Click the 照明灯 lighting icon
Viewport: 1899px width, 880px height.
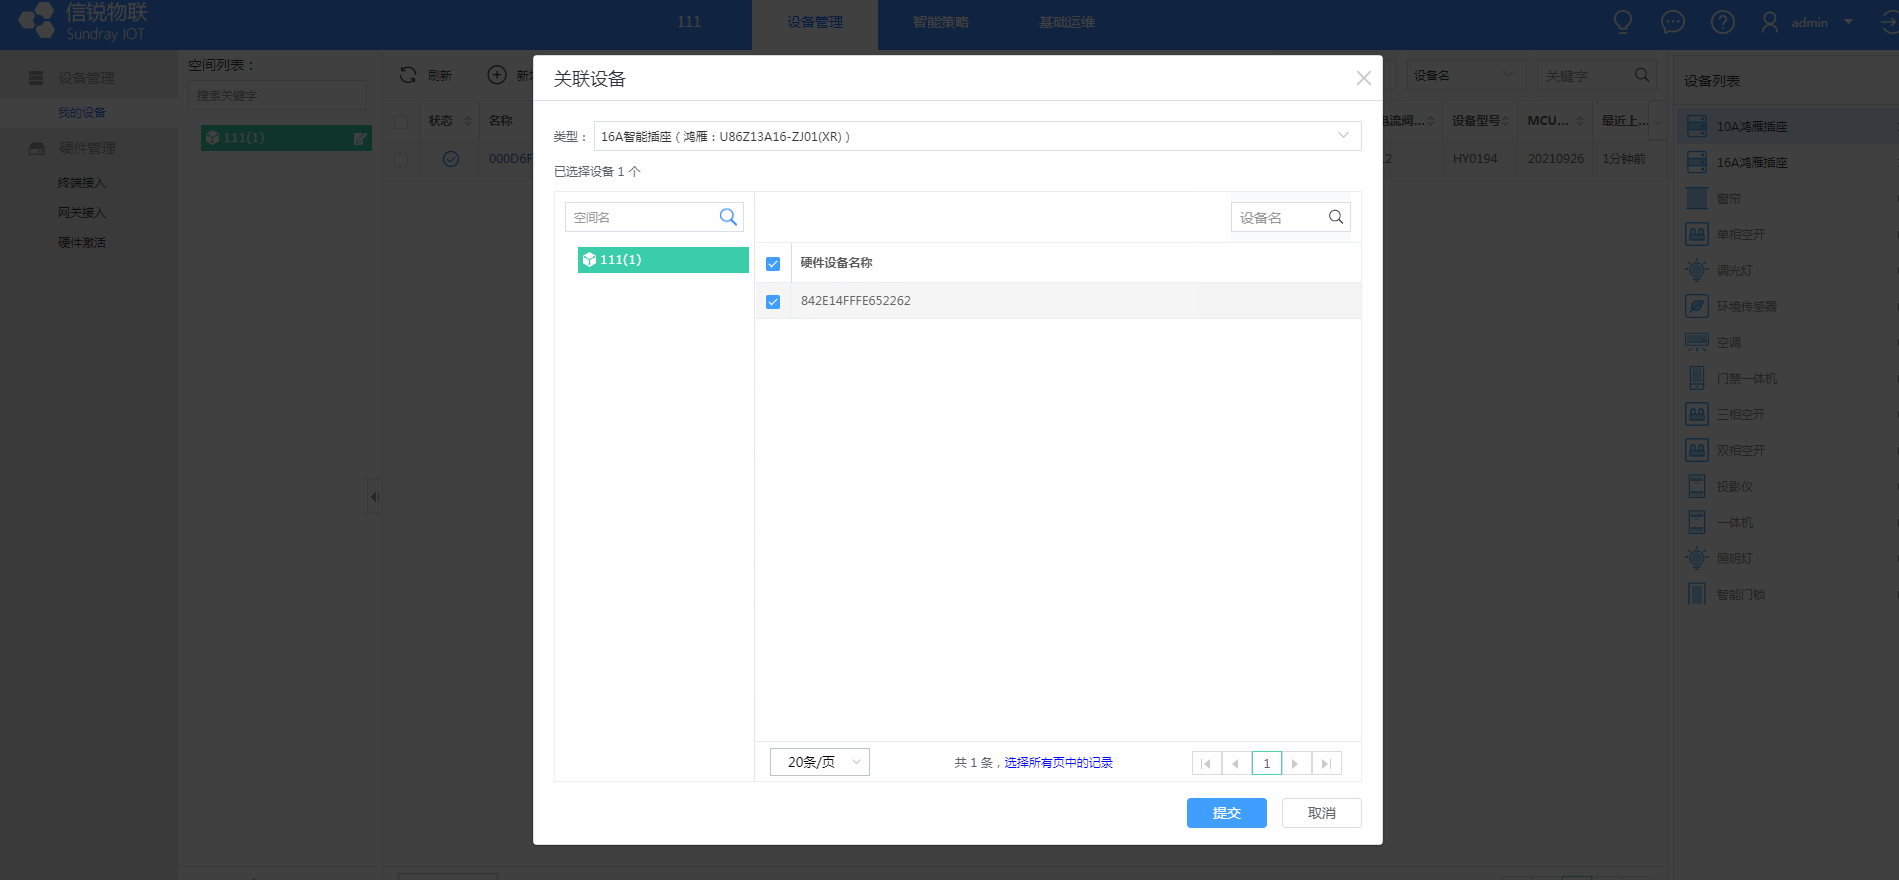(x=1697, y=558)
